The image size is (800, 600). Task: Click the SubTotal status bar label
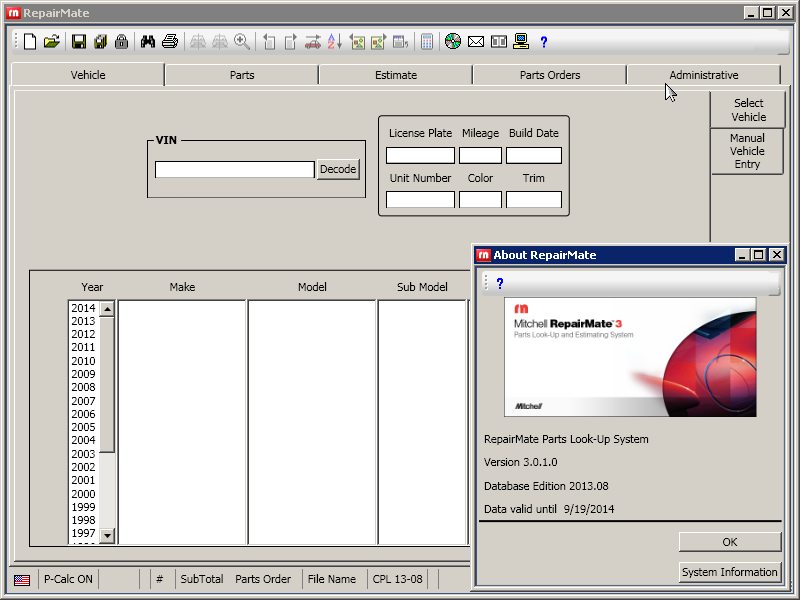pos(202,580)
